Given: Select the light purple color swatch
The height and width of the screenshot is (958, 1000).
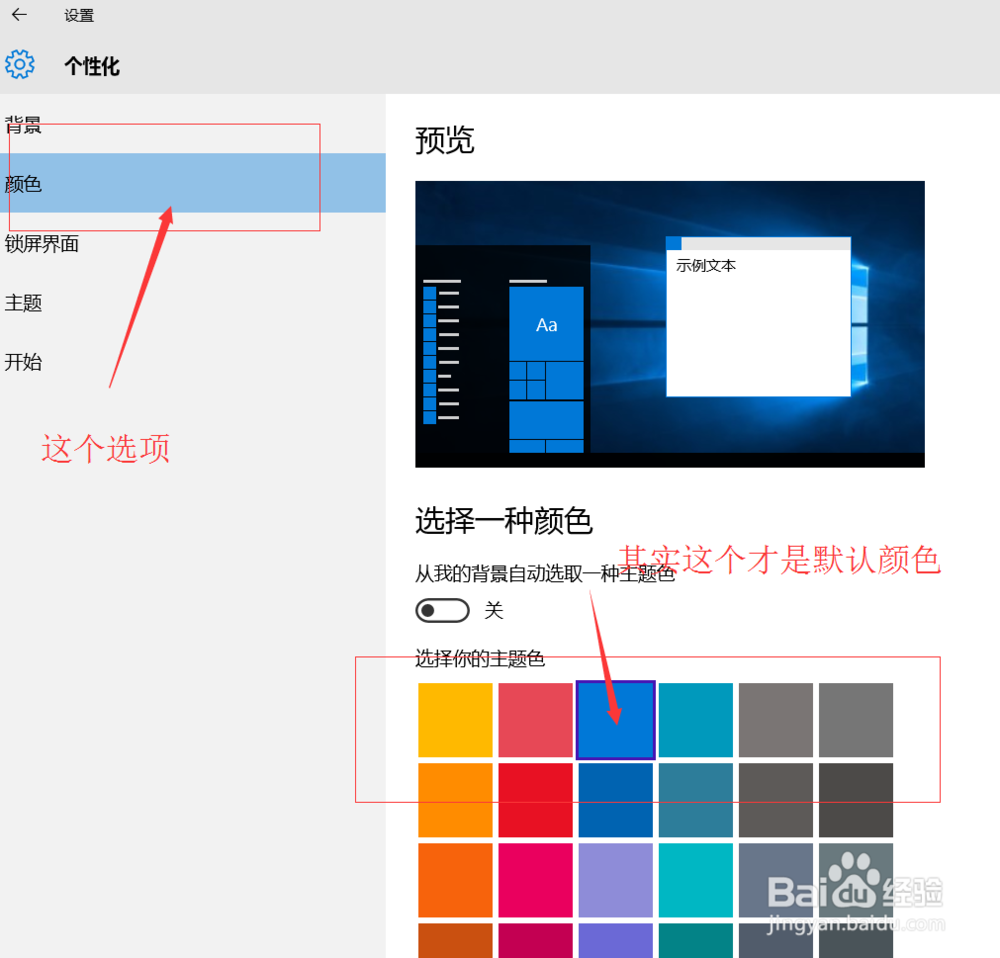Looking at the screenshot, I should pyautogui.click(x=615, y=879).
